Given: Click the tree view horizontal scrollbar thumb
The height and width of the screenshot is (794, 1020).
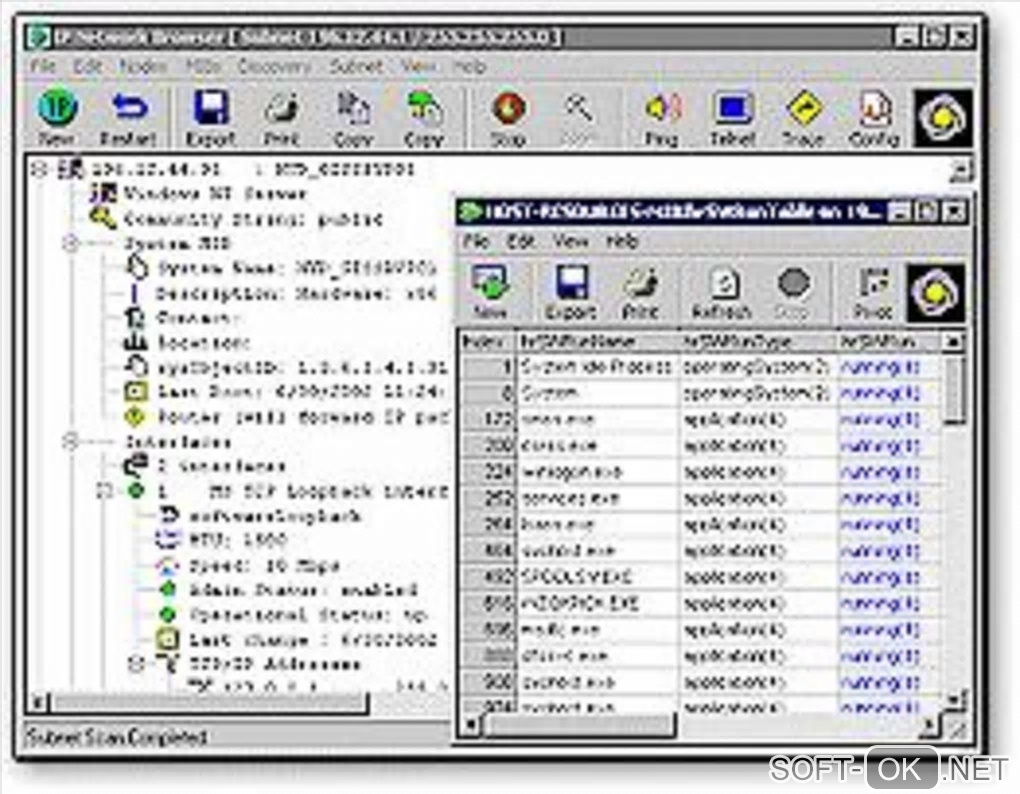Looking at the screenshot, I should [x=210, y=702].
